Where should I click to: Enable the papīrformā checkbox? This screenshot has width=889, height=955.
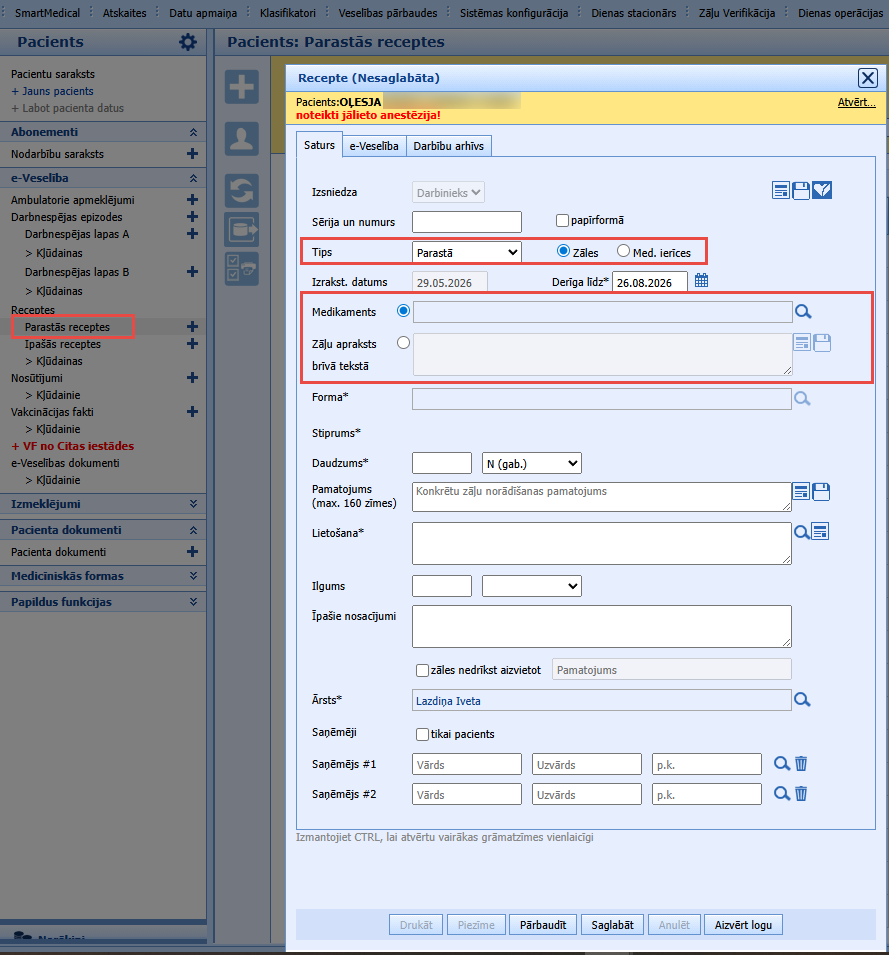point(562,220)
